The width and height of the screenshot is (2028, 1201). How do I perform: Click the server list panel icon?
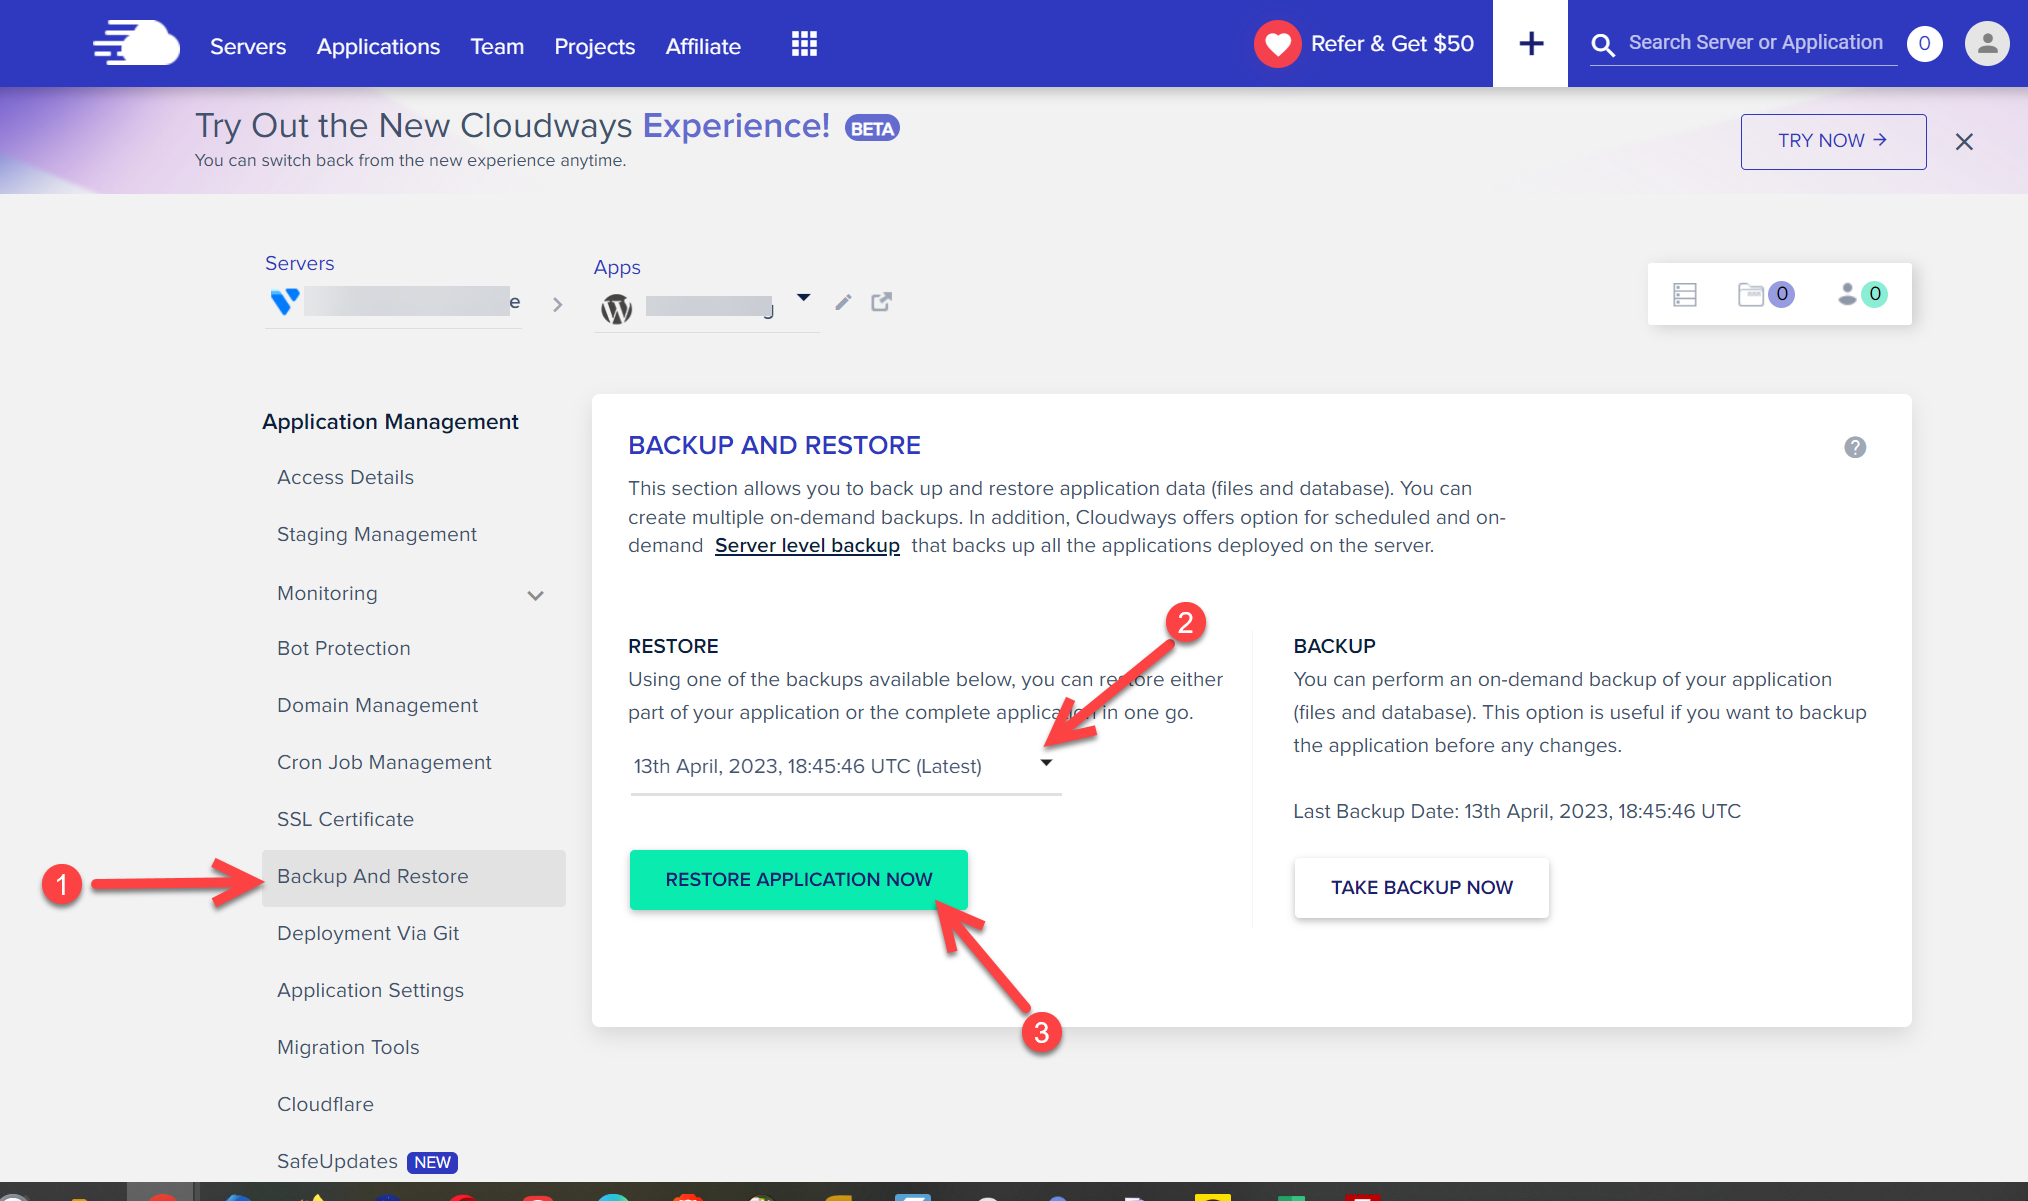[1685, 294]
